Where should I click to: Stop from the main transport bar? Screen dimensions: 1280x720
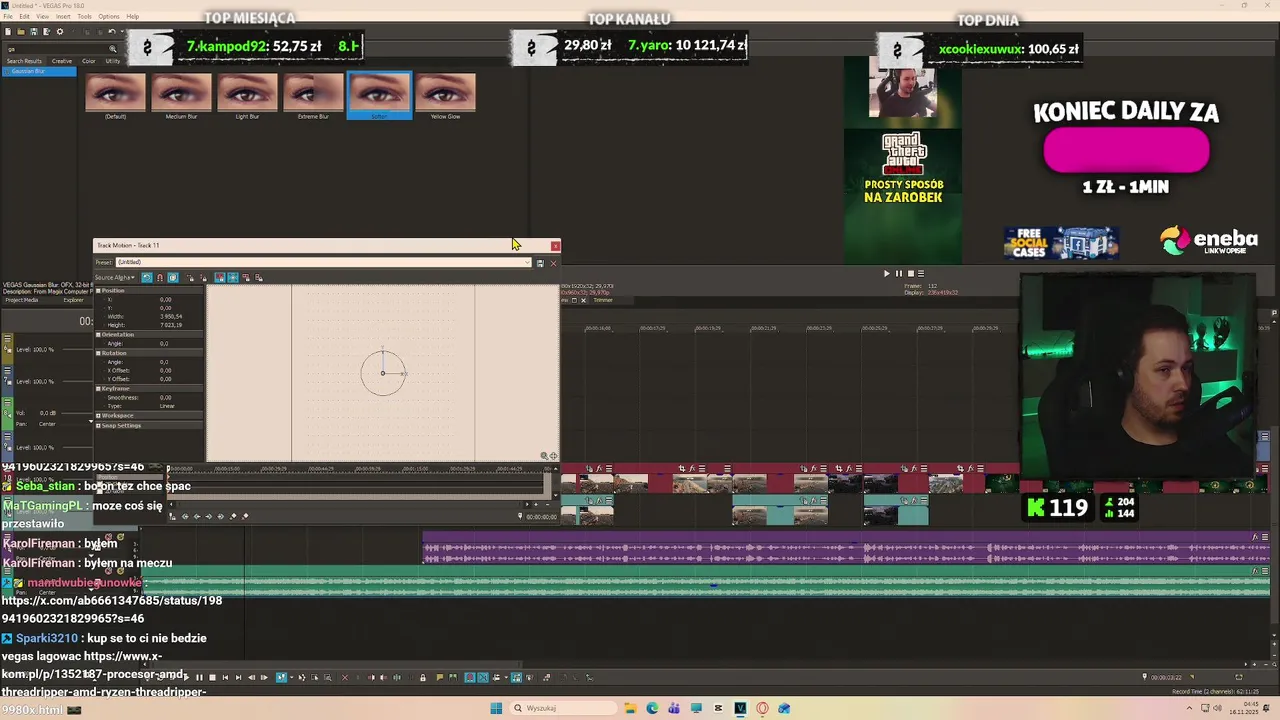tap(212, 677)
